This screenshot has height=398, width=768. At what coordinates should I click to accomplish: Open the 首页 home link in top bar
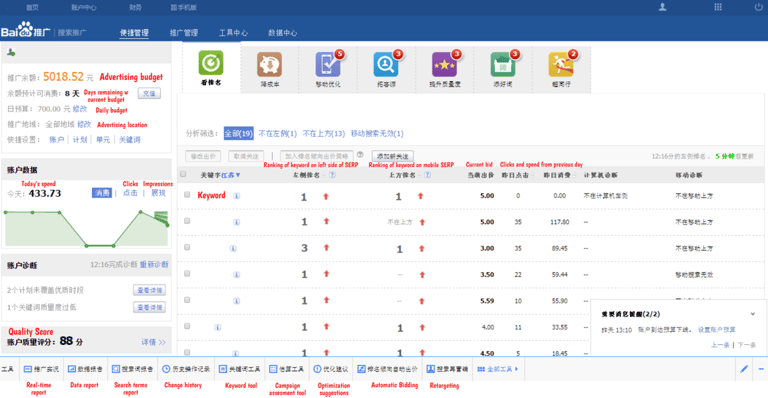click(x=32, y=7)
